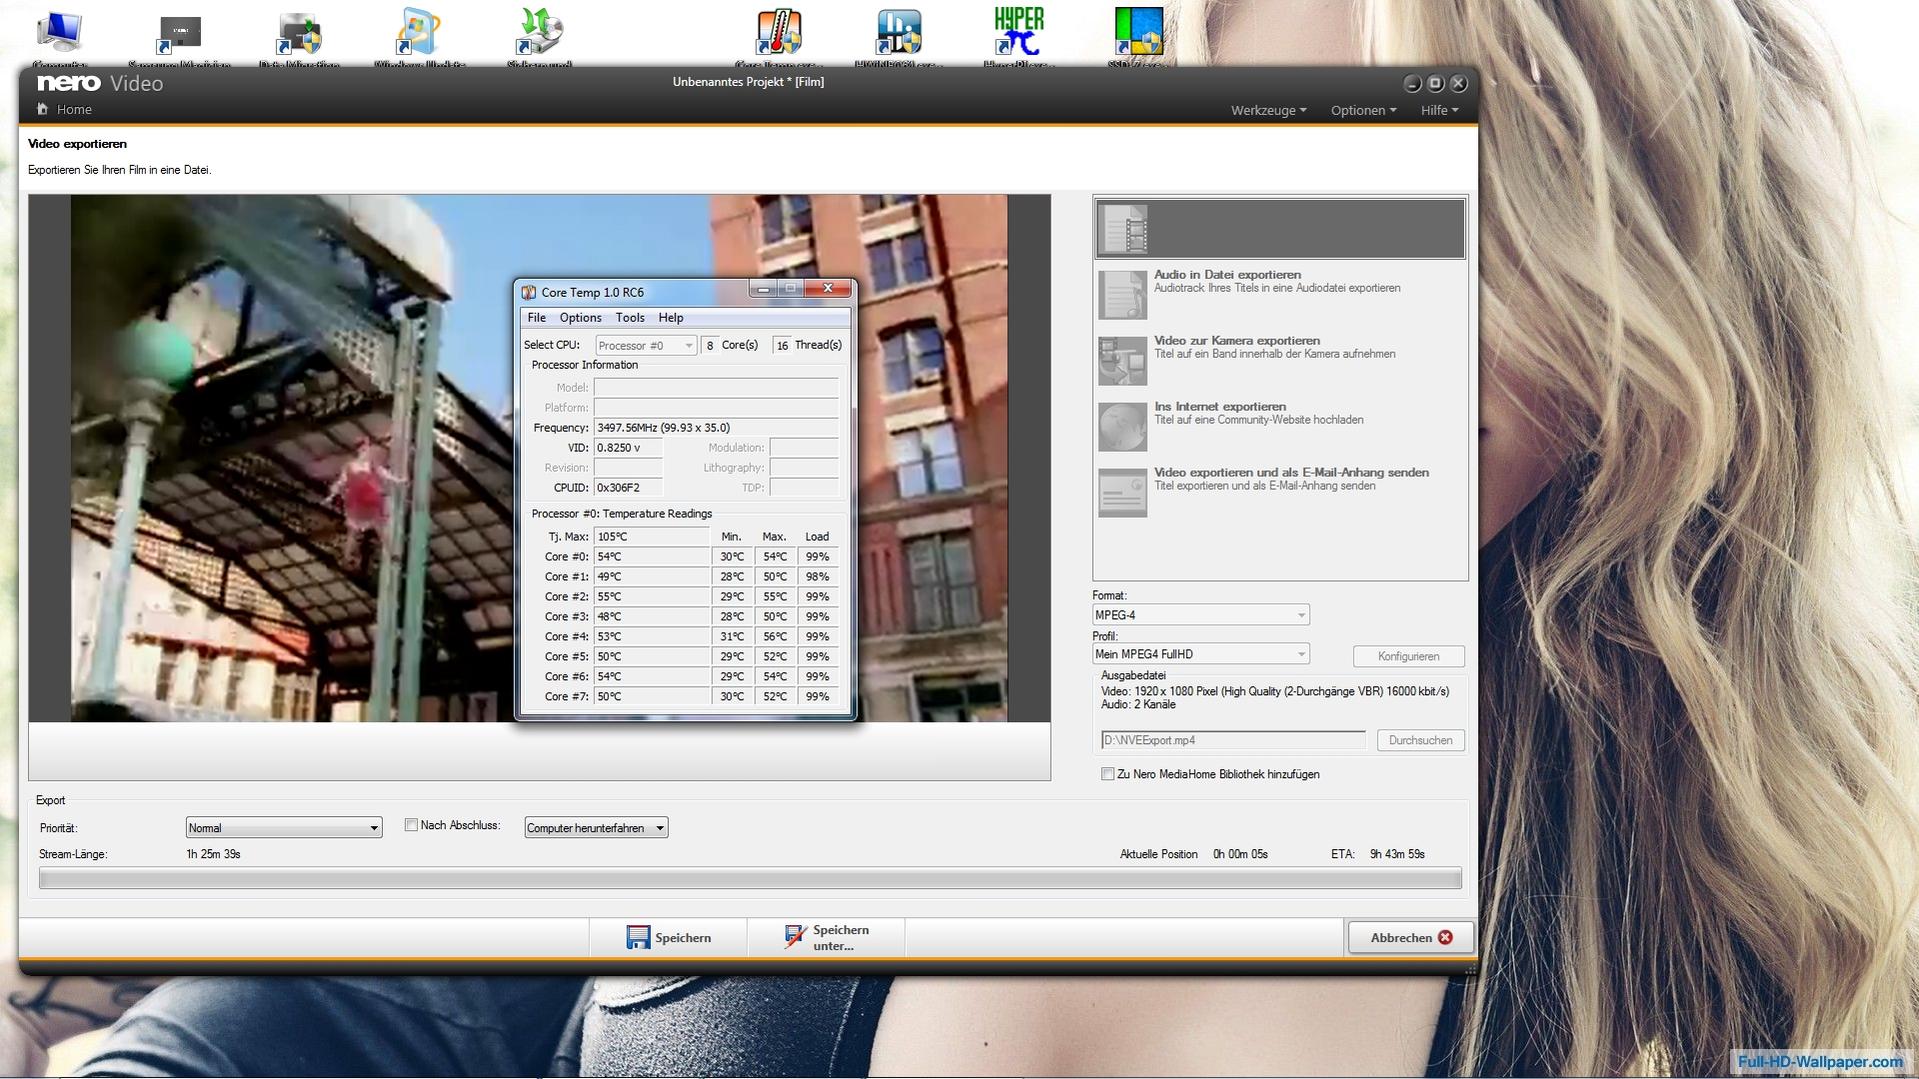The image size is (1919, 1079).
Task: Click the Core #5 temperature reading
Action: 651,656
